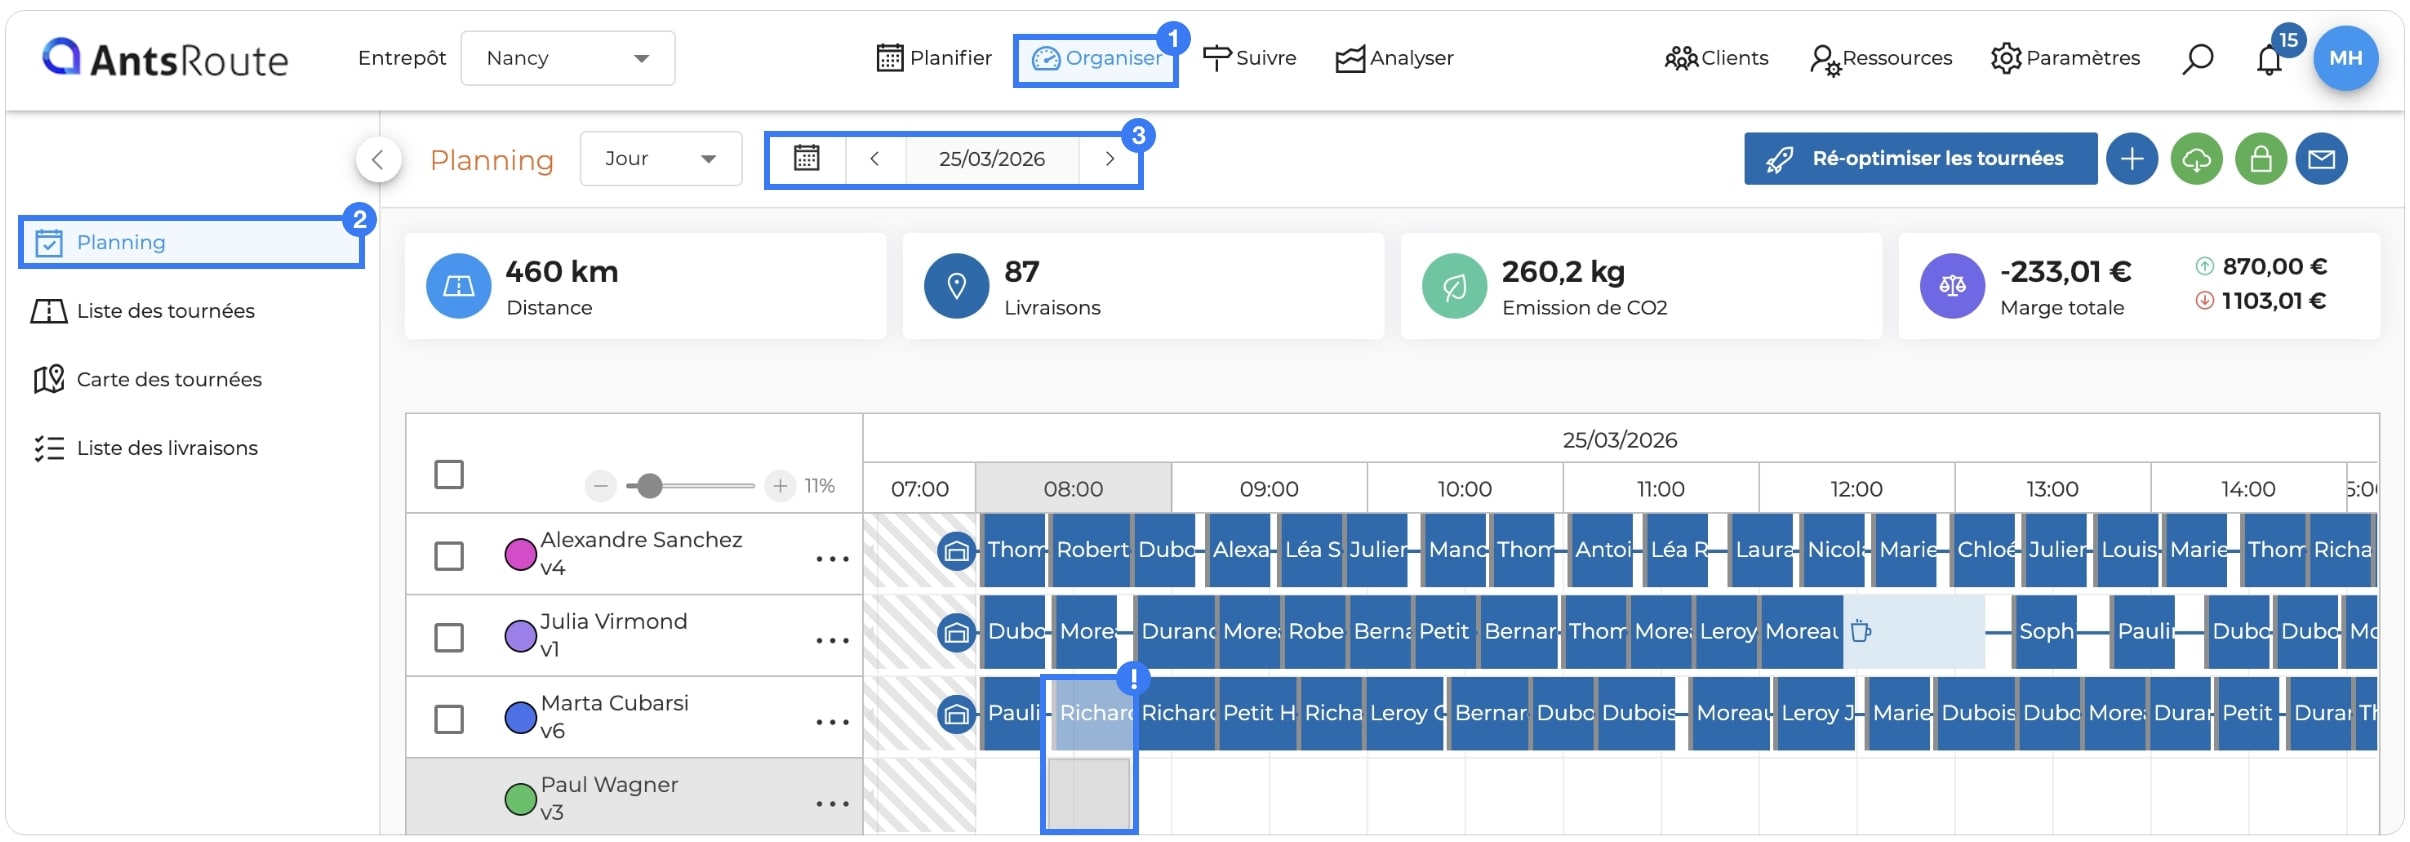Click the envelope email icon
Screen dimensions: 2410x842
(x=2321, y=159)
